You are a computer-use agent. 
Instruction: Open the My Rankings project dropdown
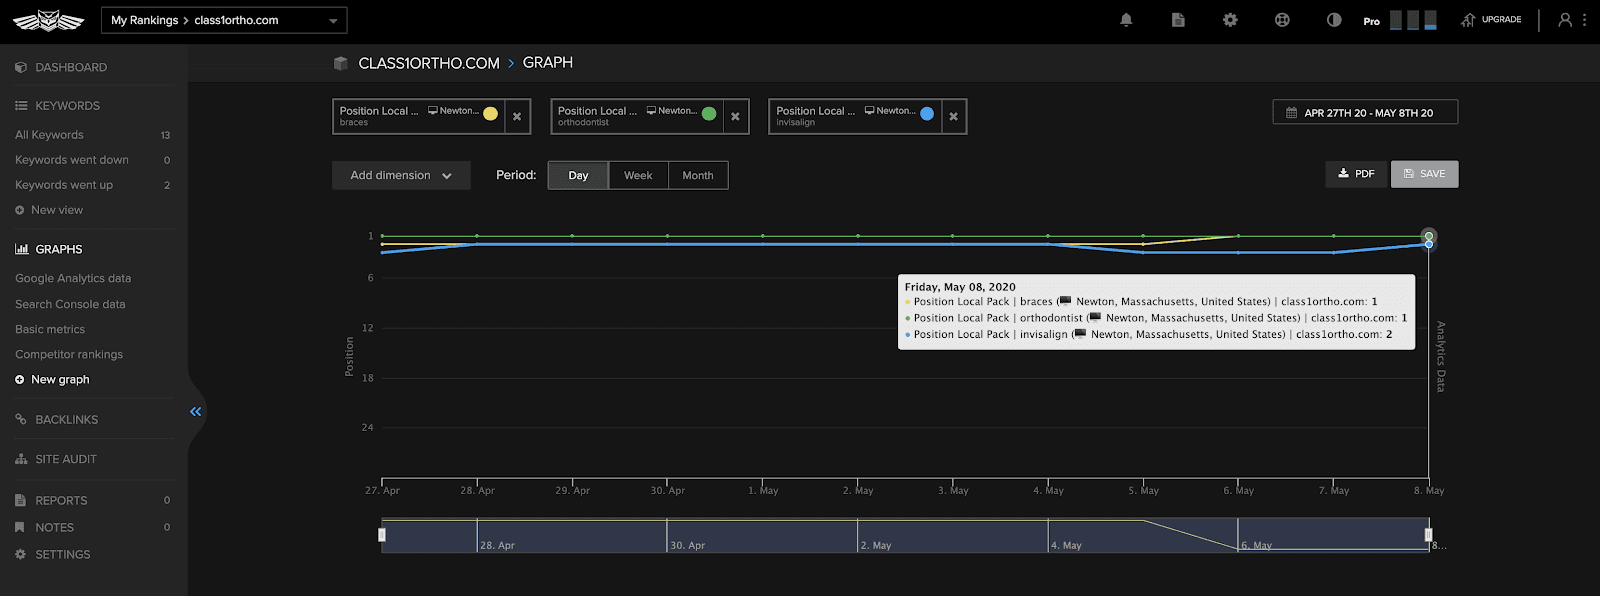pos(224,20)
